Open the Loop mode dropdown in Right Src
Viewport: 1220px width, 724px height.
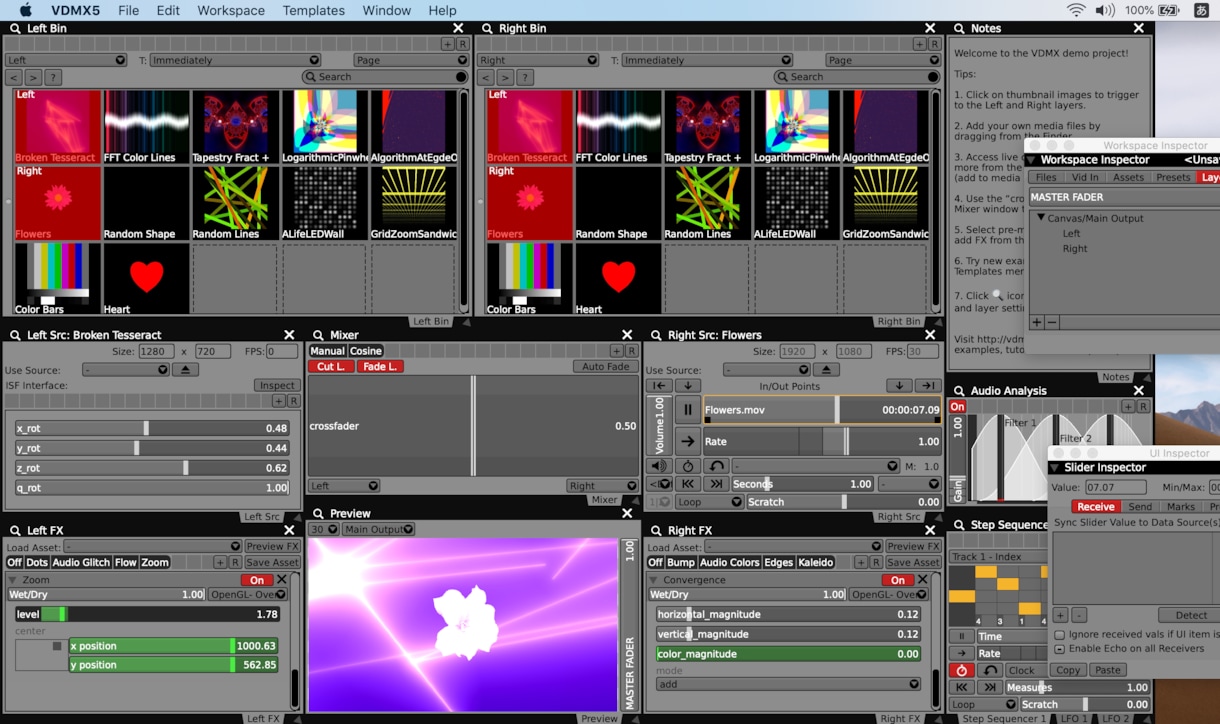[709, 502]
